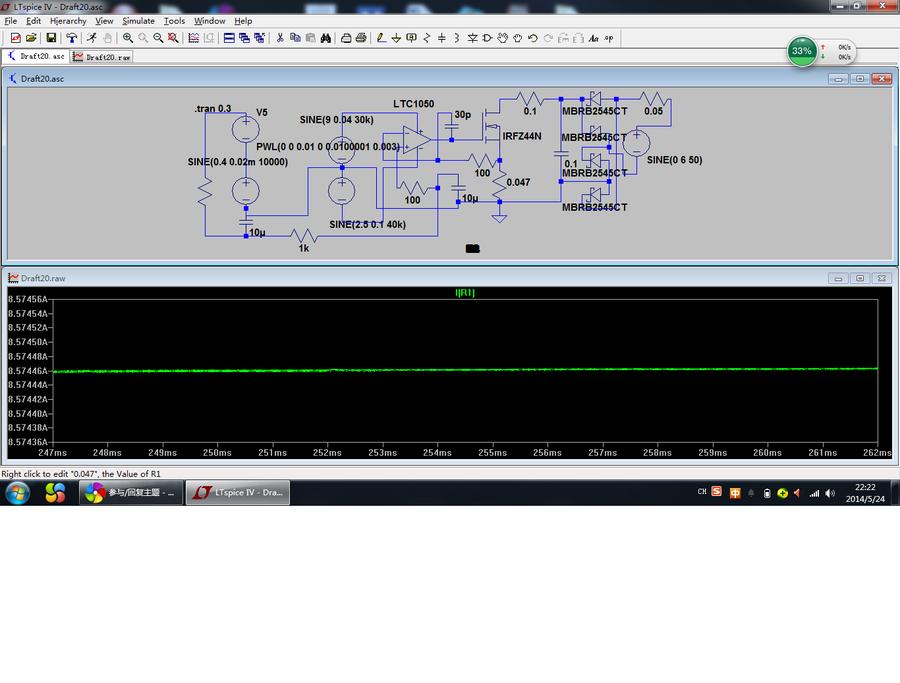Switch to the Draft20.asc tab
Image resolution: width=900 pixels, height=683 pixels.
pos(36,56)
